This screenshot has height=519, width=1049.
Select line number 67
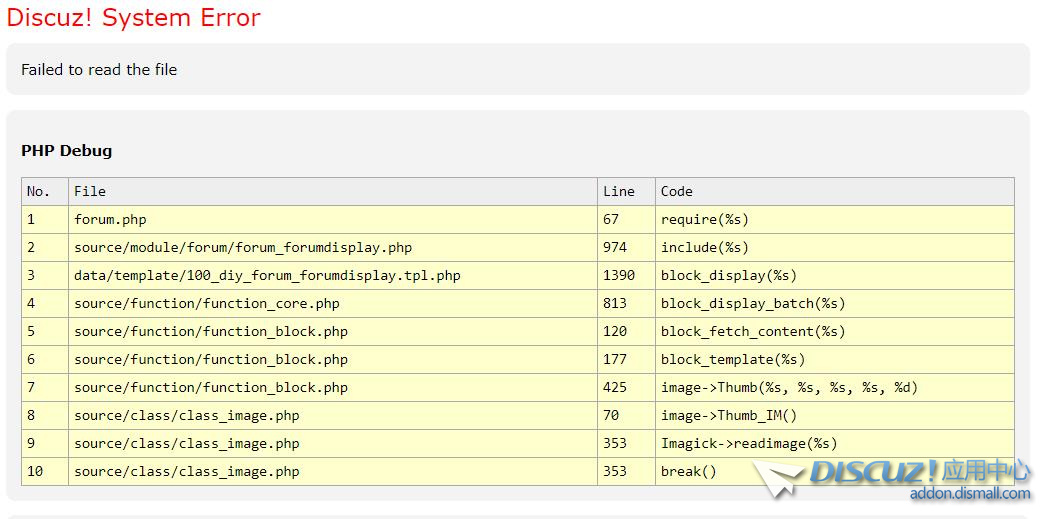[611, 219]
